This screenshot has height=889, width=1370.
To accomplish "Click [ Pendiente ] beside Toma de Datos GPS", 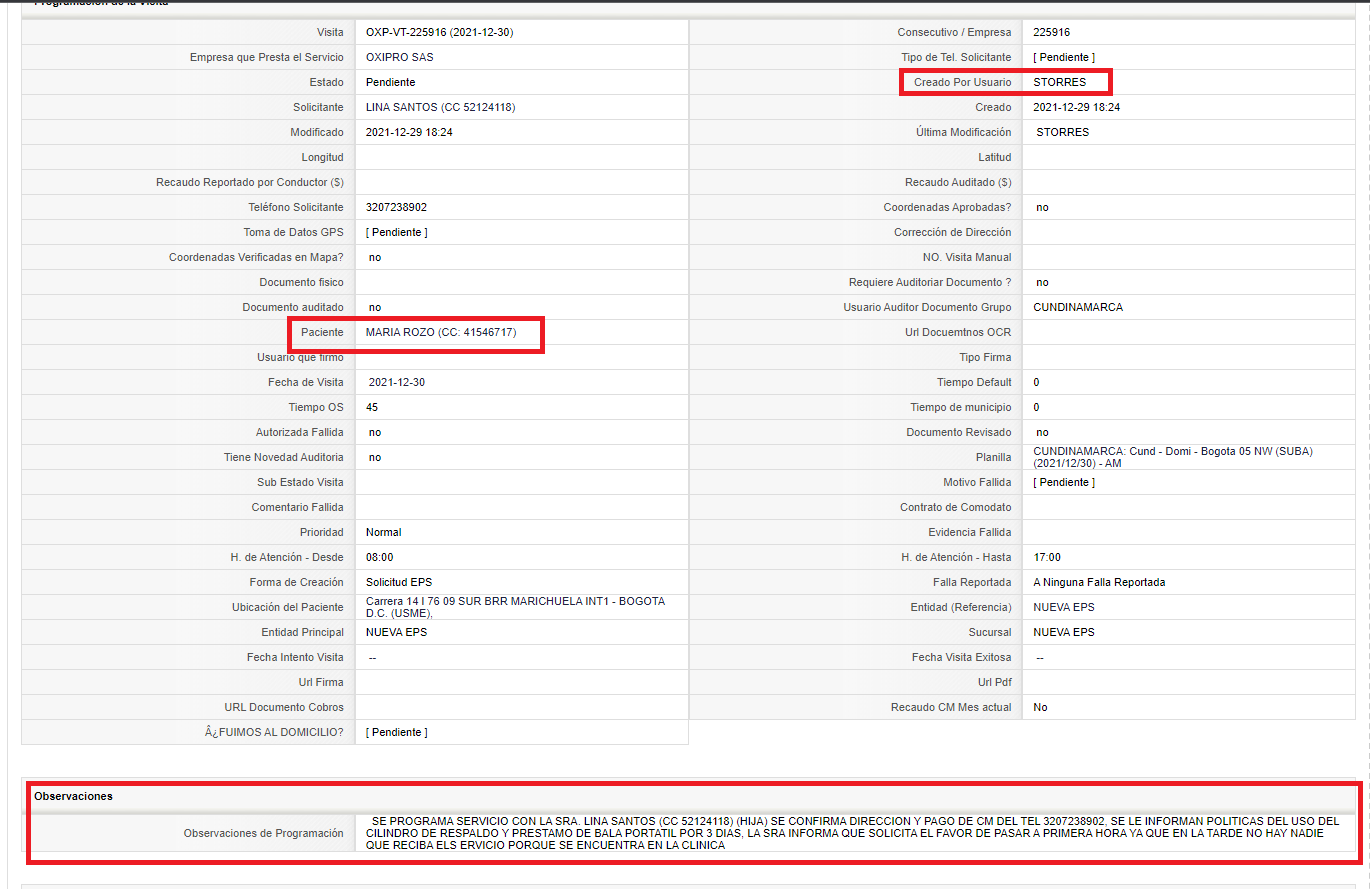I will tap(397, 232).
